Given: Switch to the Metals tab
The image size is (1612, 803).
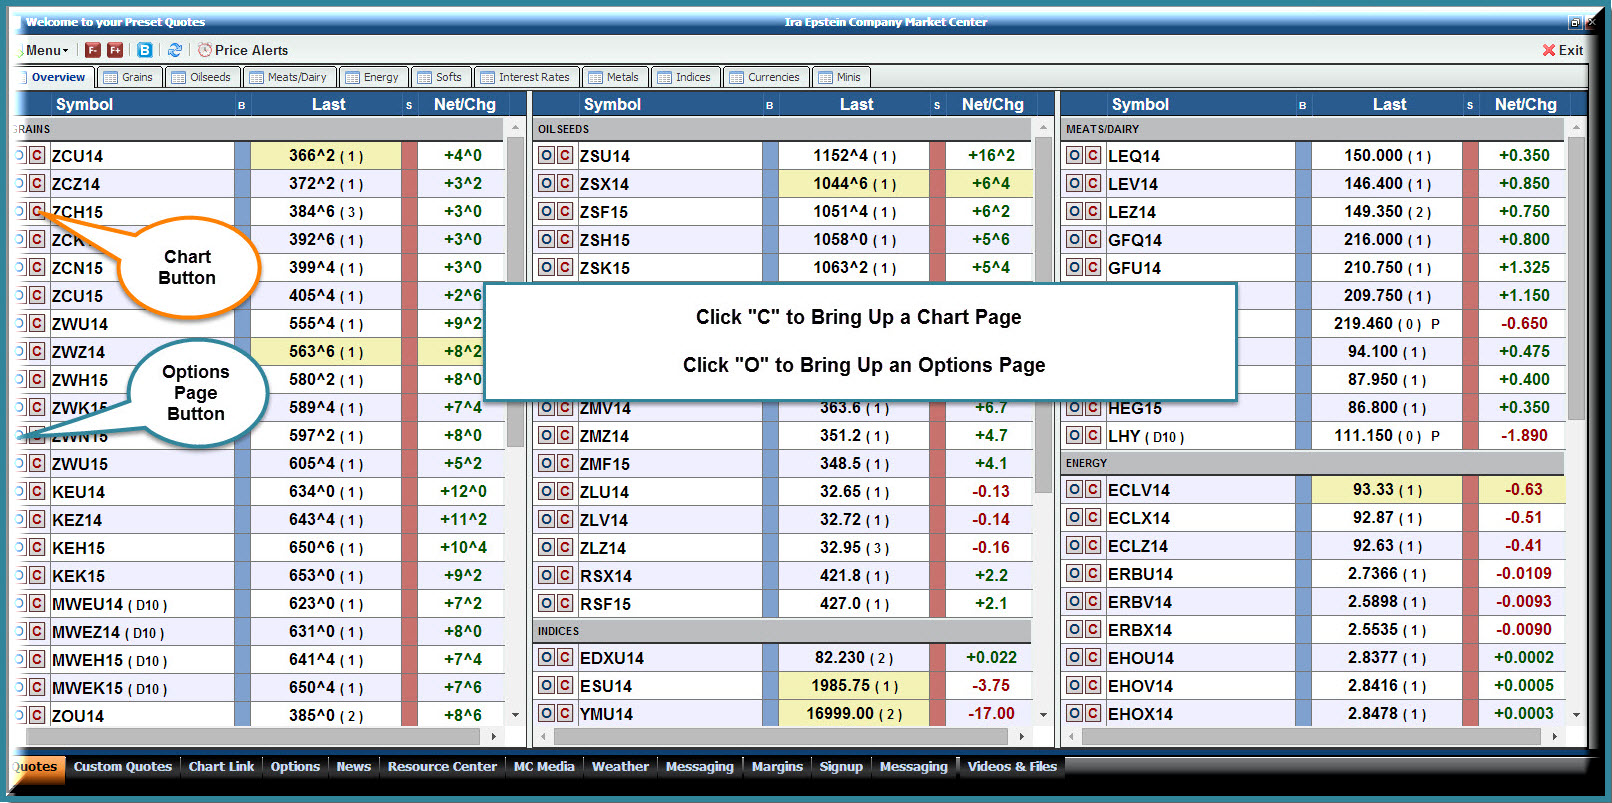Looking at the screenshot, I should pyautogui.click(x=613, y=77).
